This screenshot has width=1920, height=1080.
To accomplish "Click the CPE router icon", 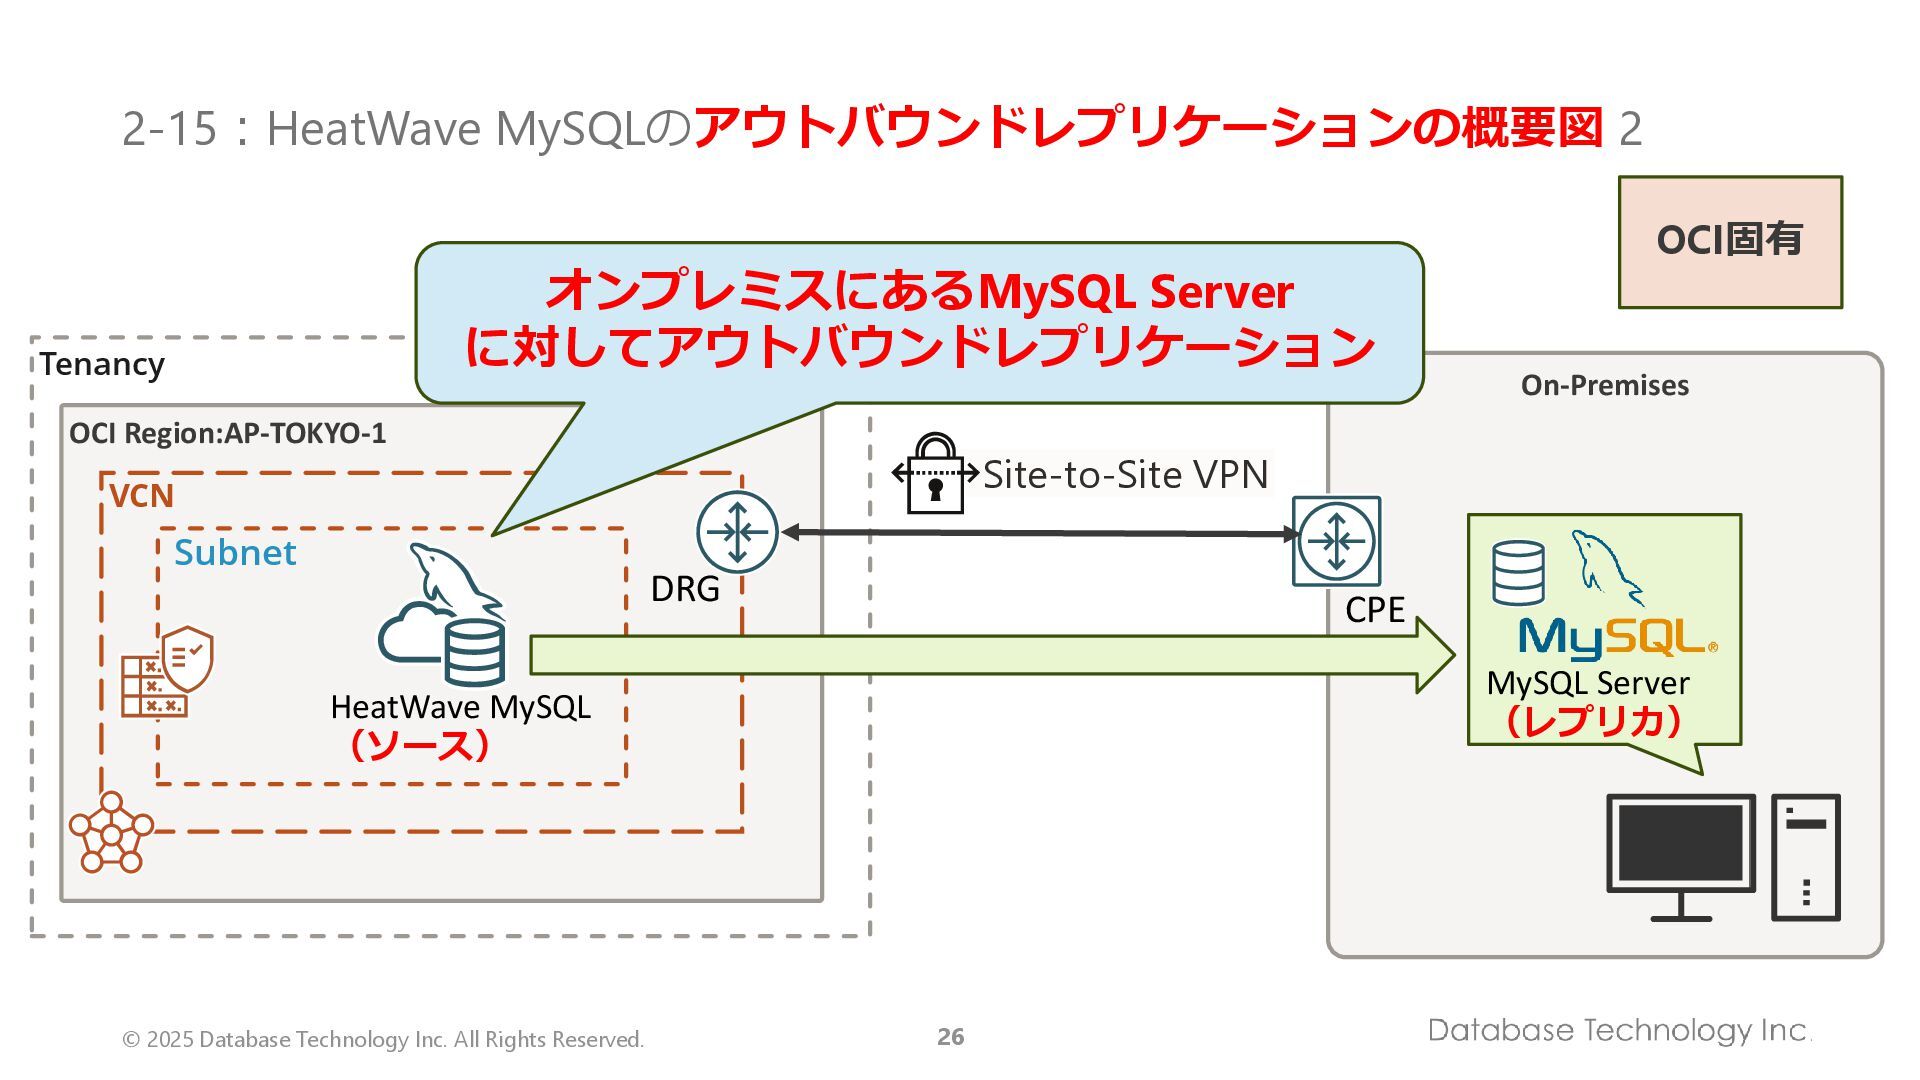I will (x=1336, y=541).
